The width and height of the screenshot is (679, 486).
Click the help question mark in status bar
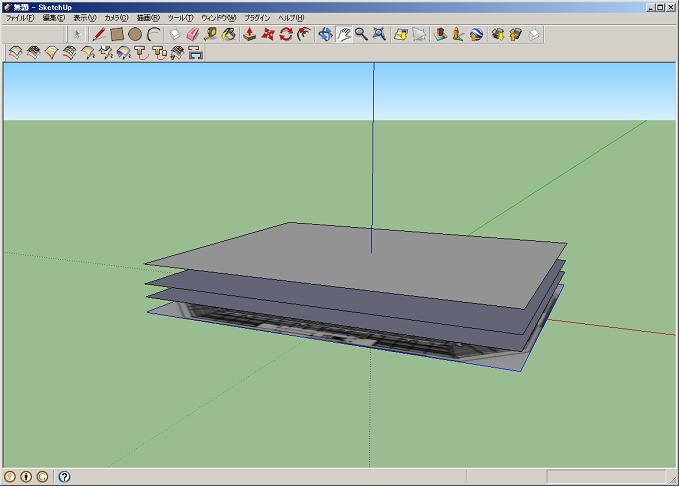click(64, 477)
